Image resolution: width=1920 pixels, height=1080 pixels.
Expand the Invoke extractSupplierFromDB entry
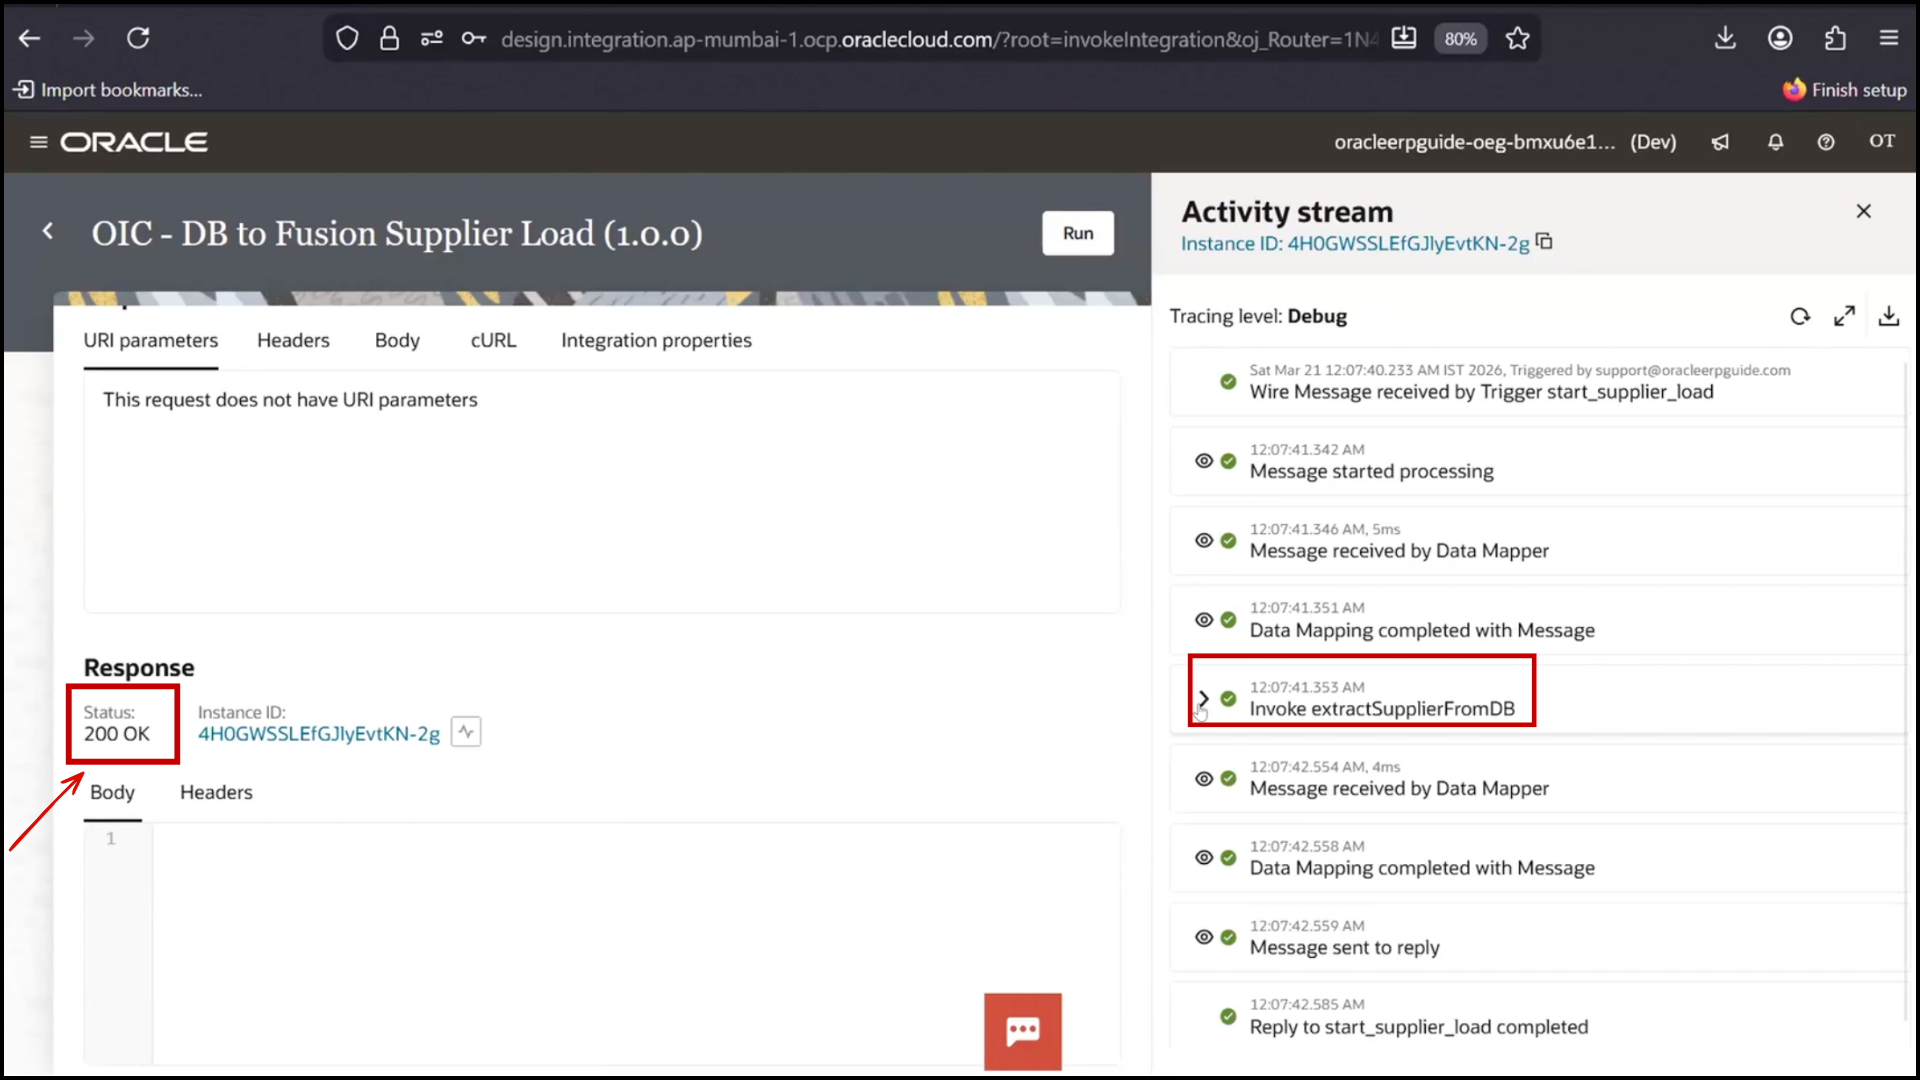point(1204,699)
